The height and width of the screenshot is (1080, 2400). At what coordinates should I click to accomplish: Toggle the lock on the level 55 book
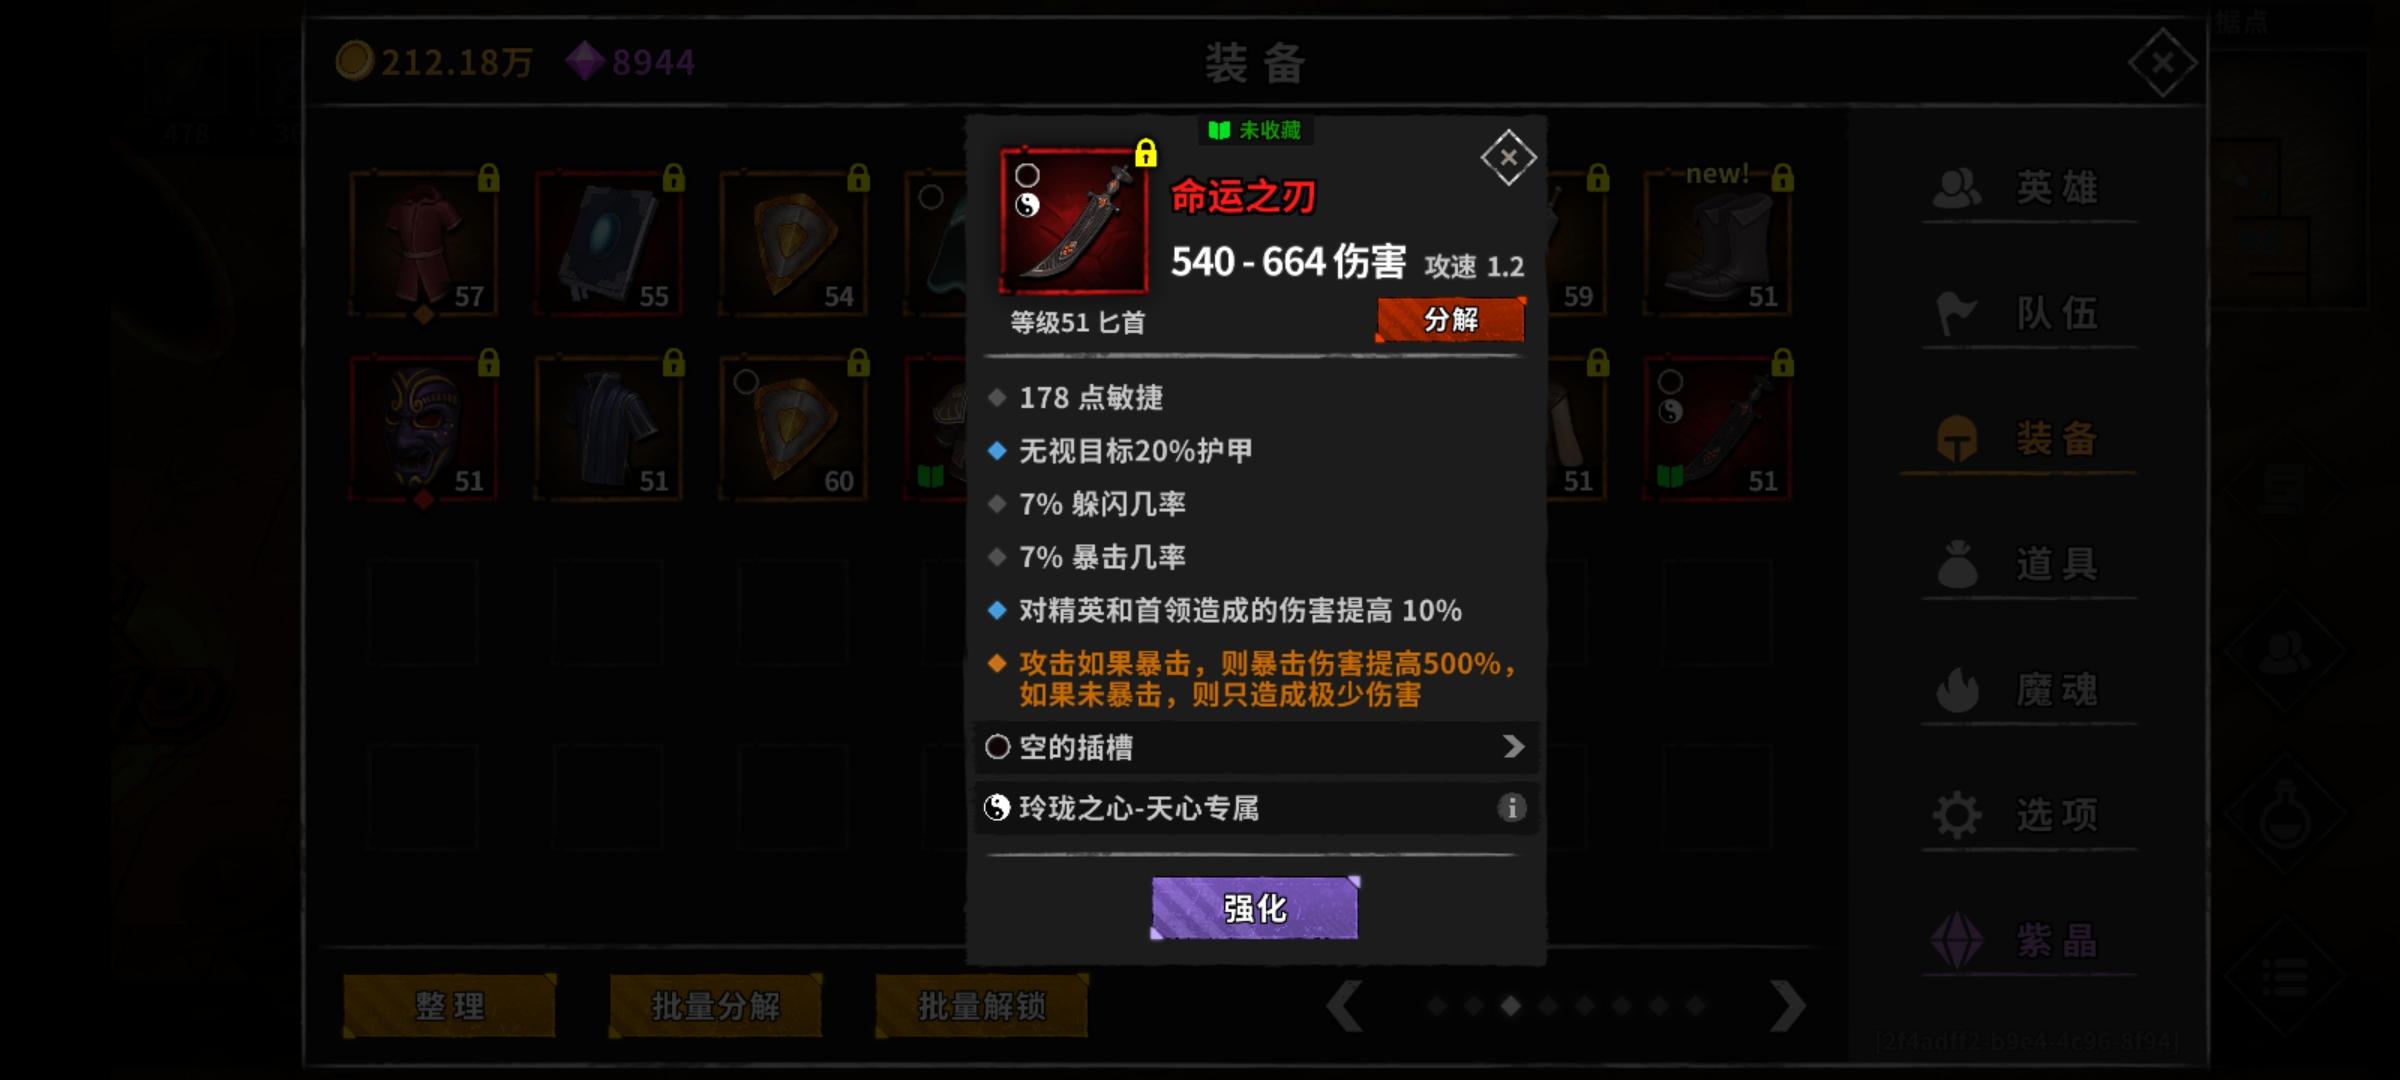[674, 177]
